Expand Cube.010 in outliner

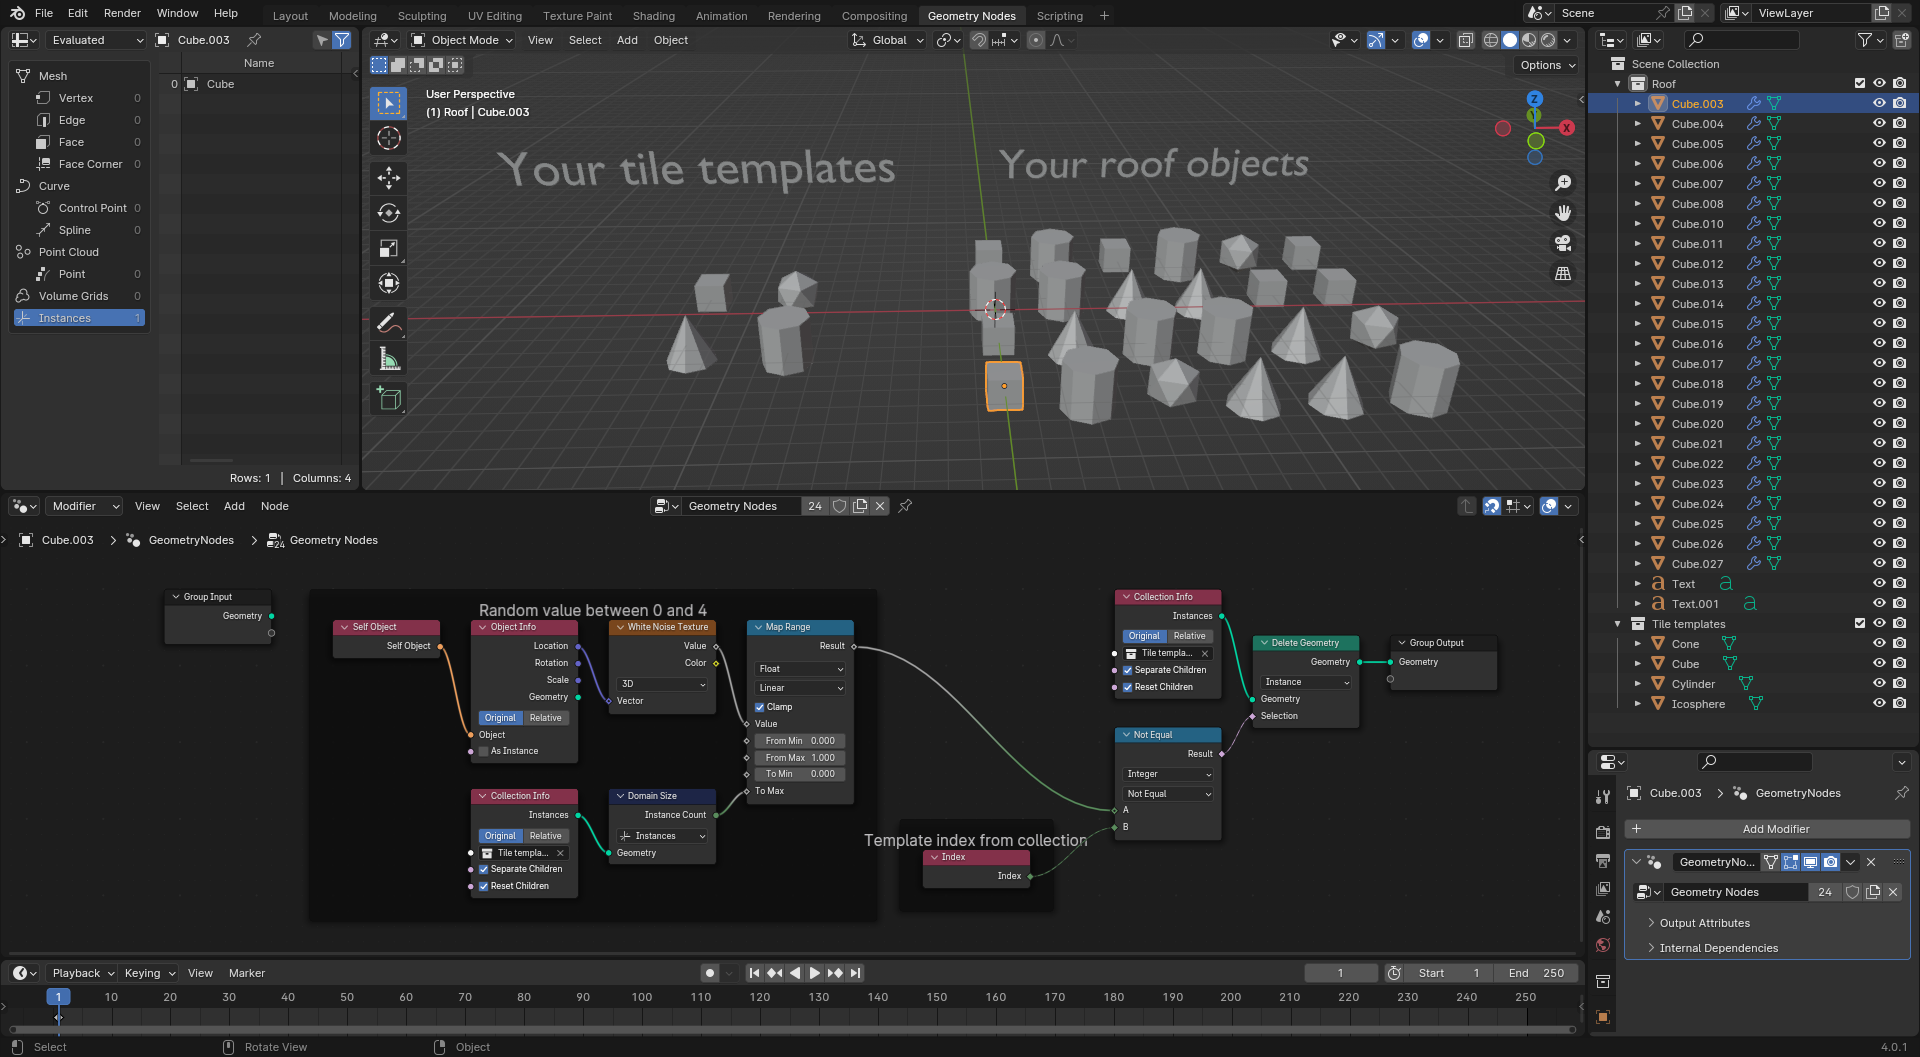click(x=1638, y=224)
